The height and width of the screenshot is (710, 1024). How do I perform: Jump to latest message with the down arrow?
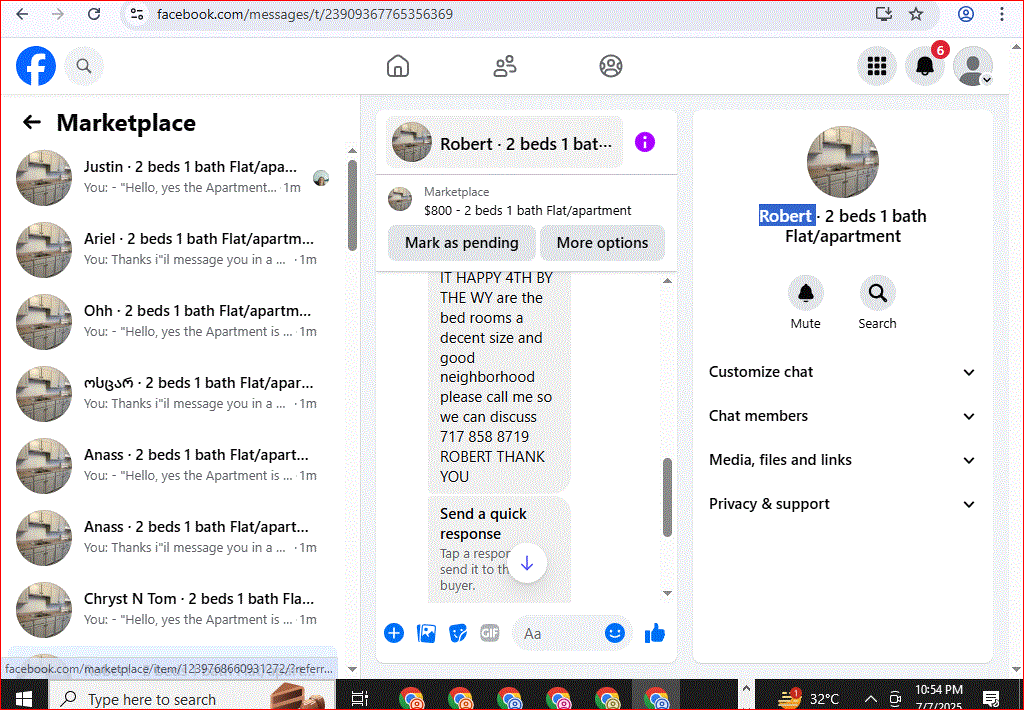pos(527,563)
